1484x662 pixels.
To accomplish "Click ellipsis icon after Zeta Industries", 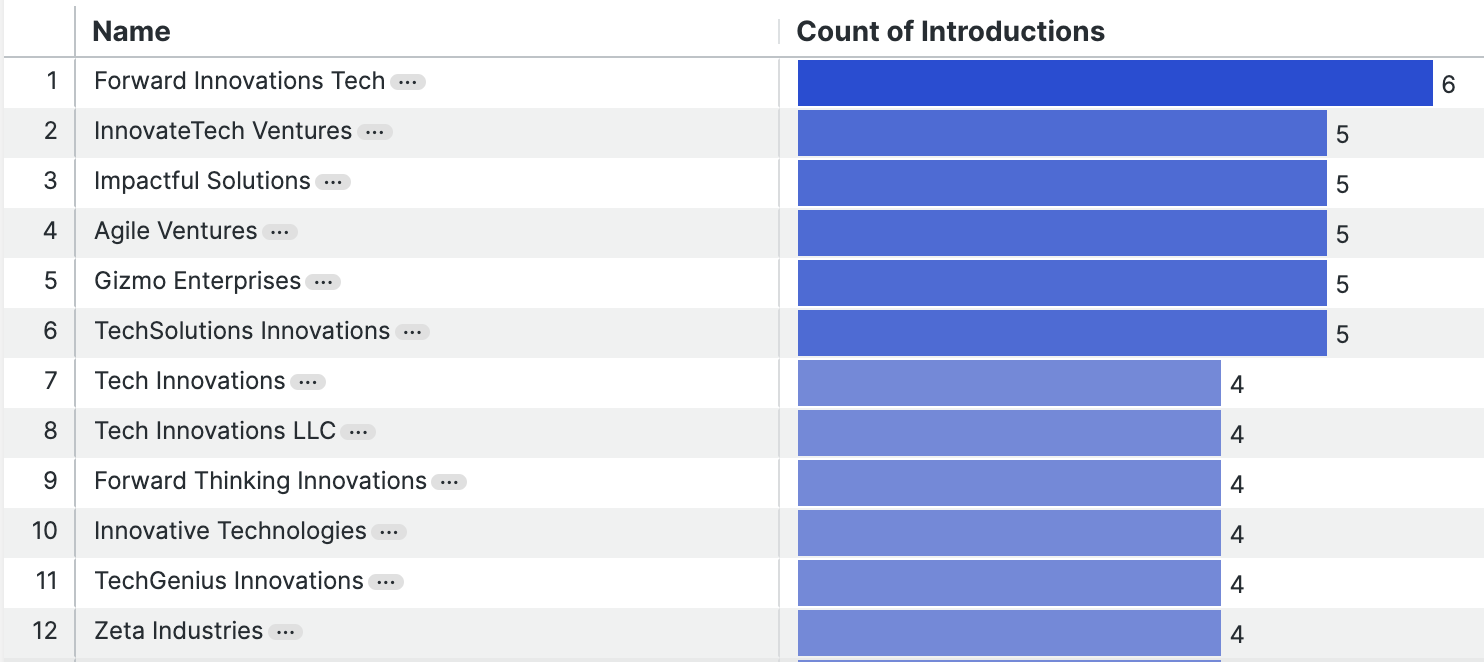I will [x=286, y=632].
